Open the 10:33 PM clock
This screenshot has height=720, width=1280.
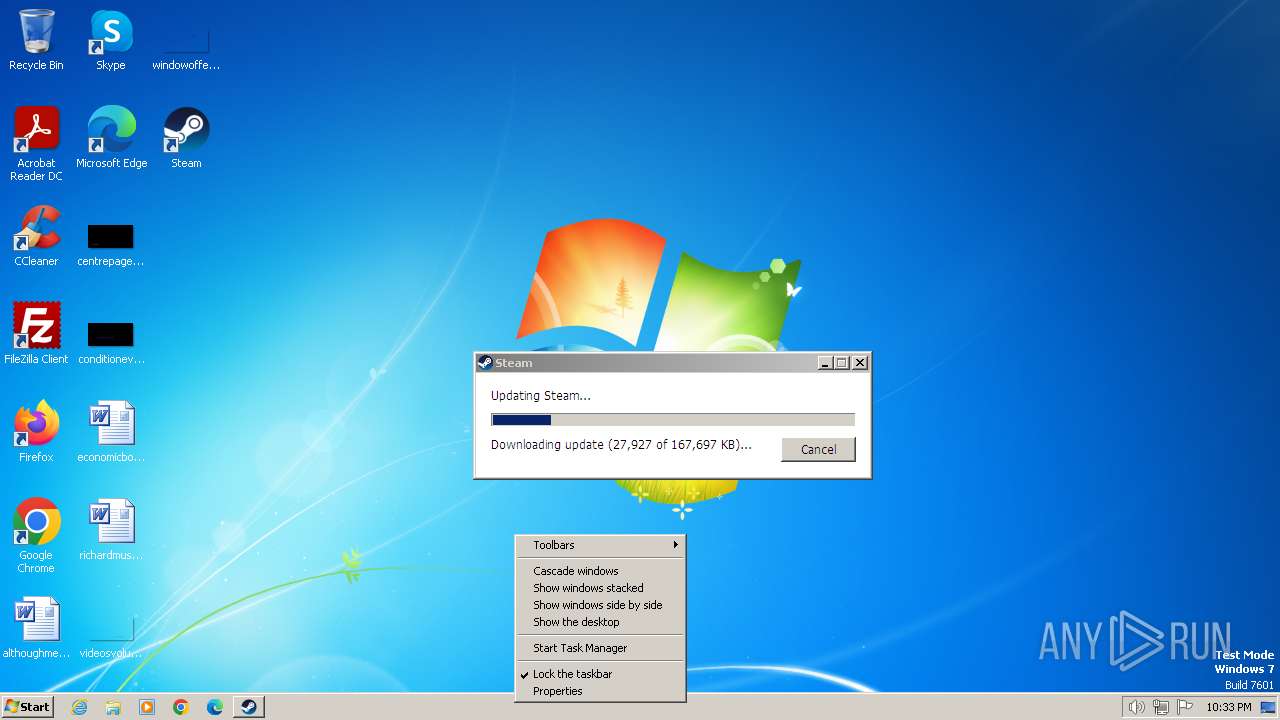coord(1228,707)
